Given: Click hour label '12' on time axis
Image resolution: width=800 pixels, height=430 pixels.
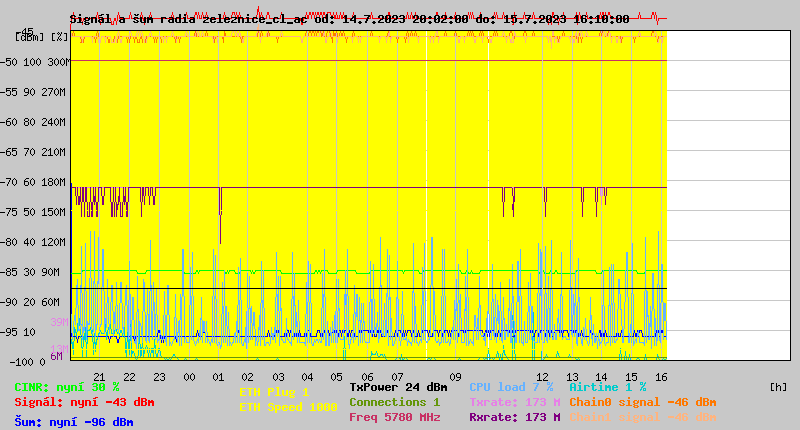Looking at the screenshot, I should [x=543, y=377].
